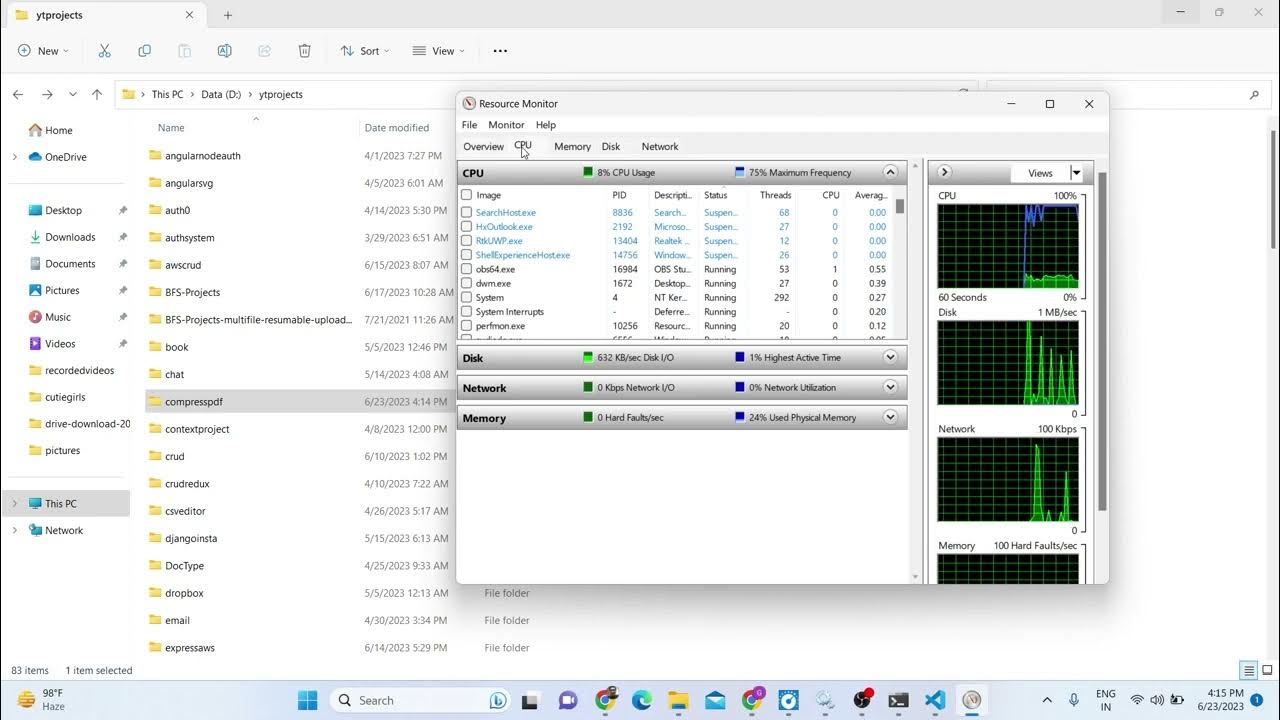Expand the Memory section
The height and width of the screenshot is (720, 1280).
tap(890, 418)
